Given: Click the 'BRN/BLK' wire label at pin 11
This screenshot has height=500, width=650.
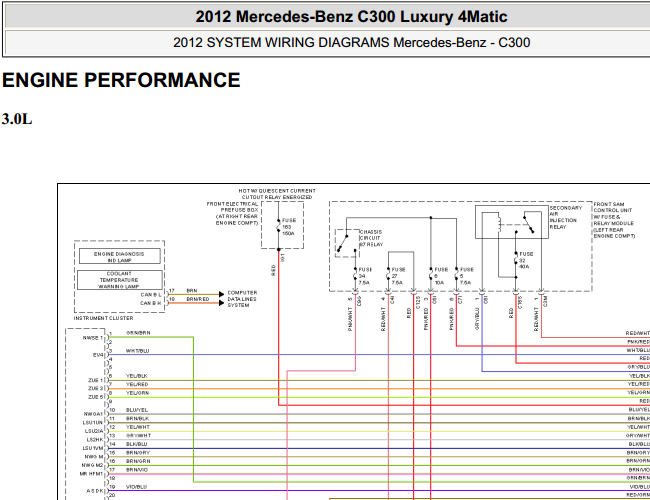Looking at the screenshot, I should coord(137,419).
